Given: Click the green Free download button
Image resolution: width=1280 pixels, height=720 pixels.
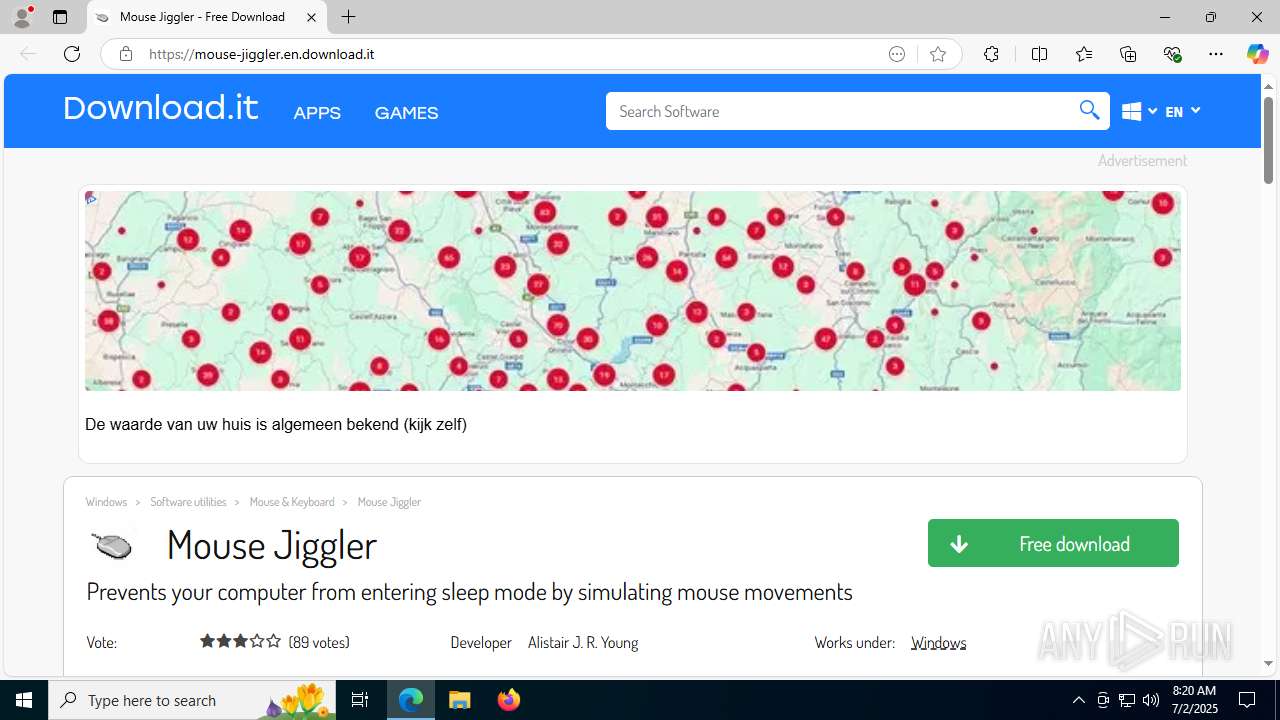Looking at the screenshot, I should coord(1053,543).
